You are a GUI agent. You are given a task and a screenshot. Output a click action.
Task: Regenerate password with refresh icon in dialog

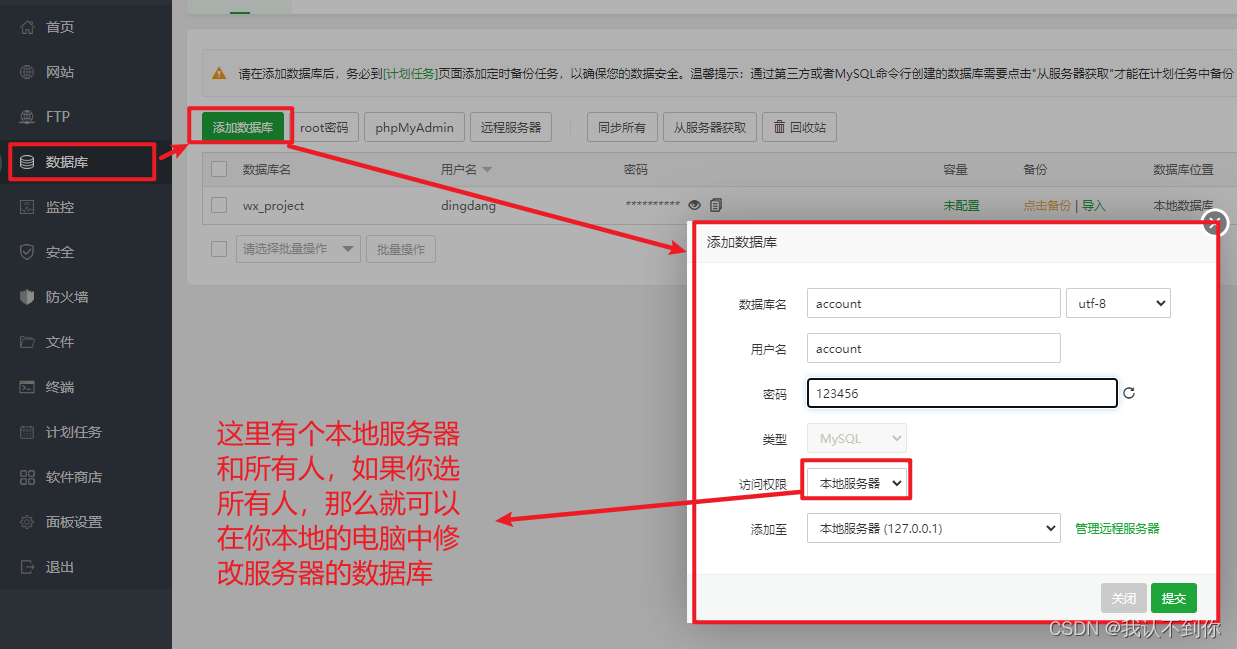(x=1129, y=393)
